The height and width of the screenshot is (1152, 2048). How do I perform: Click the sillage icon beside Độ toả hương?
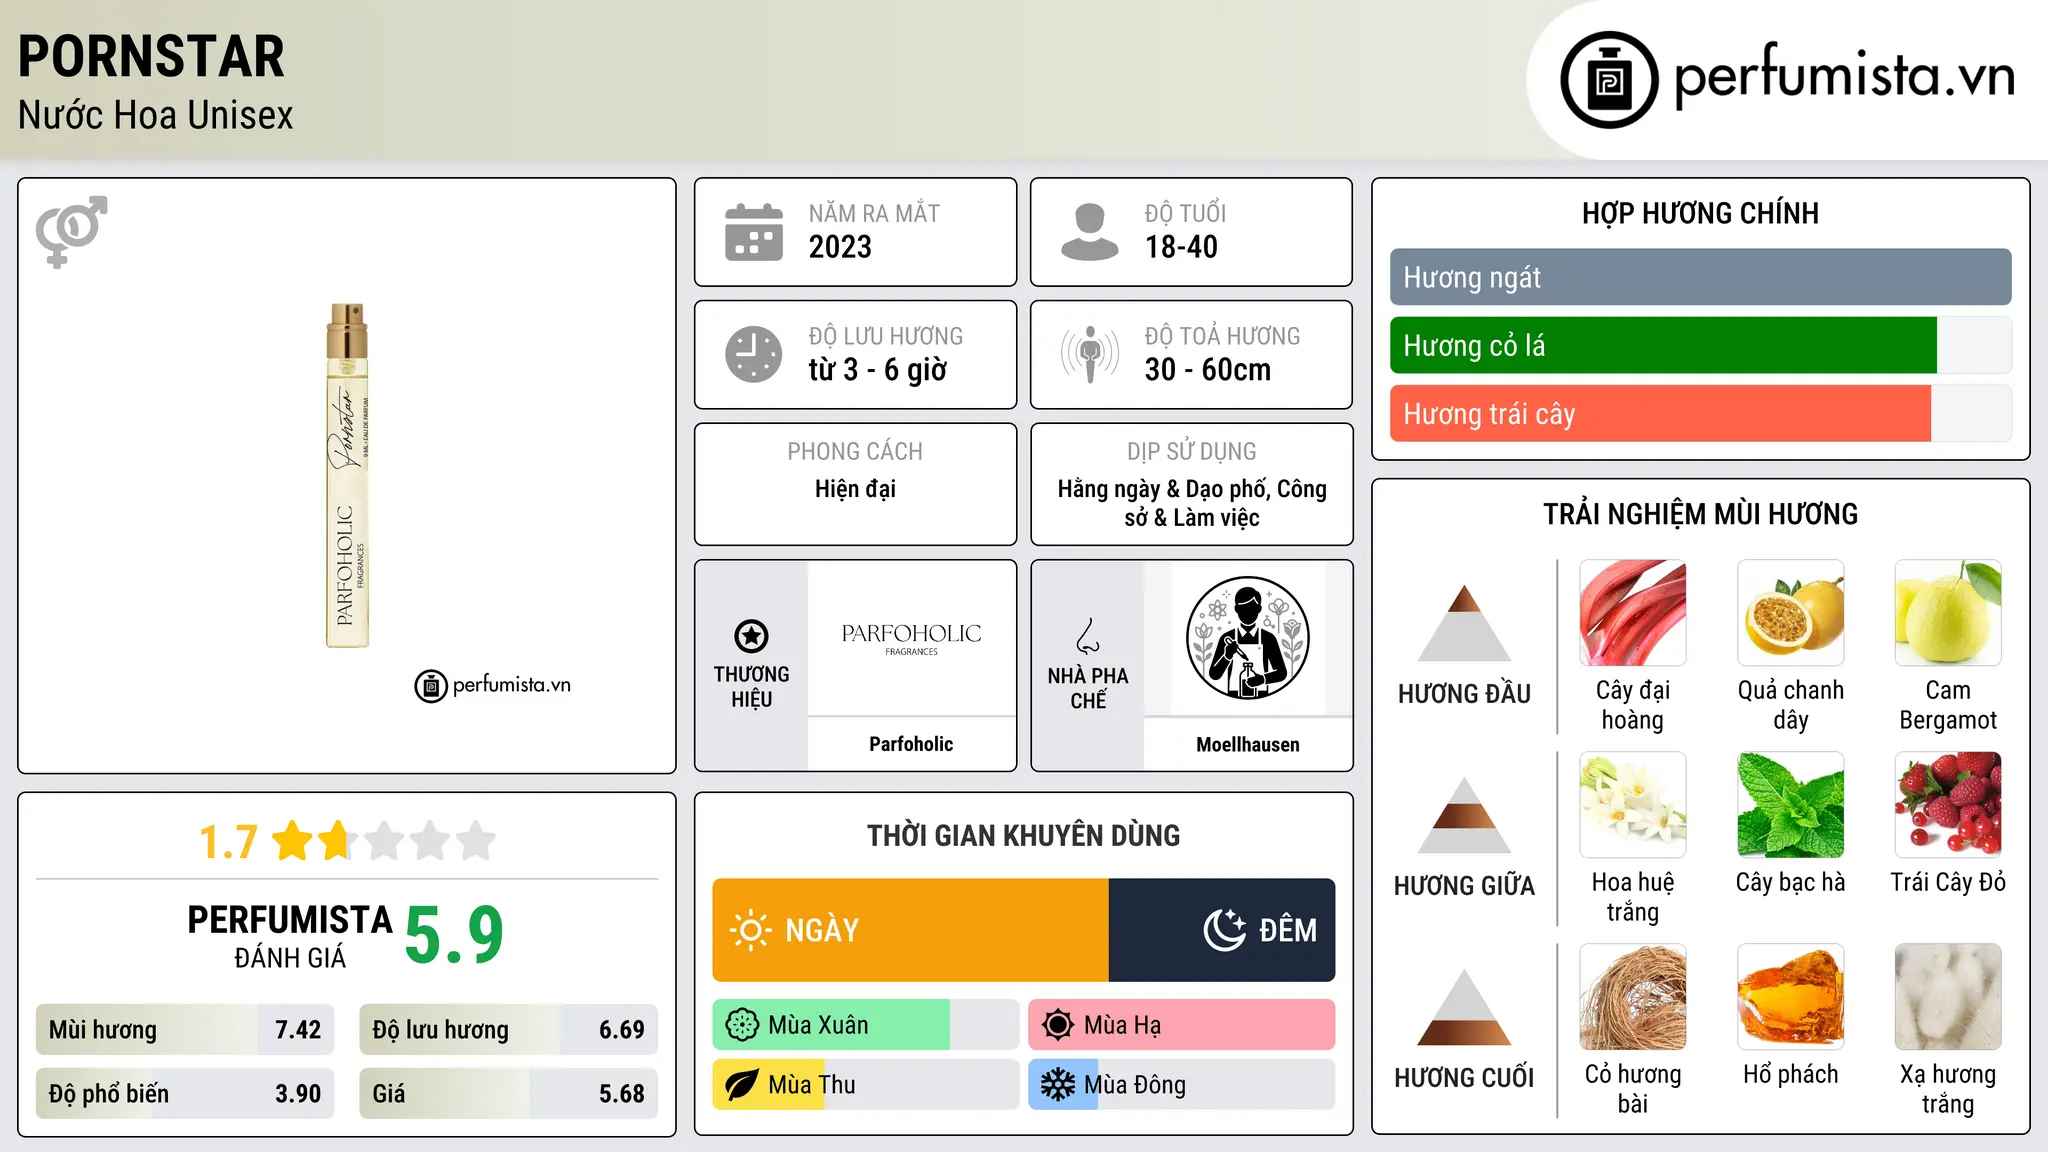1089,354
